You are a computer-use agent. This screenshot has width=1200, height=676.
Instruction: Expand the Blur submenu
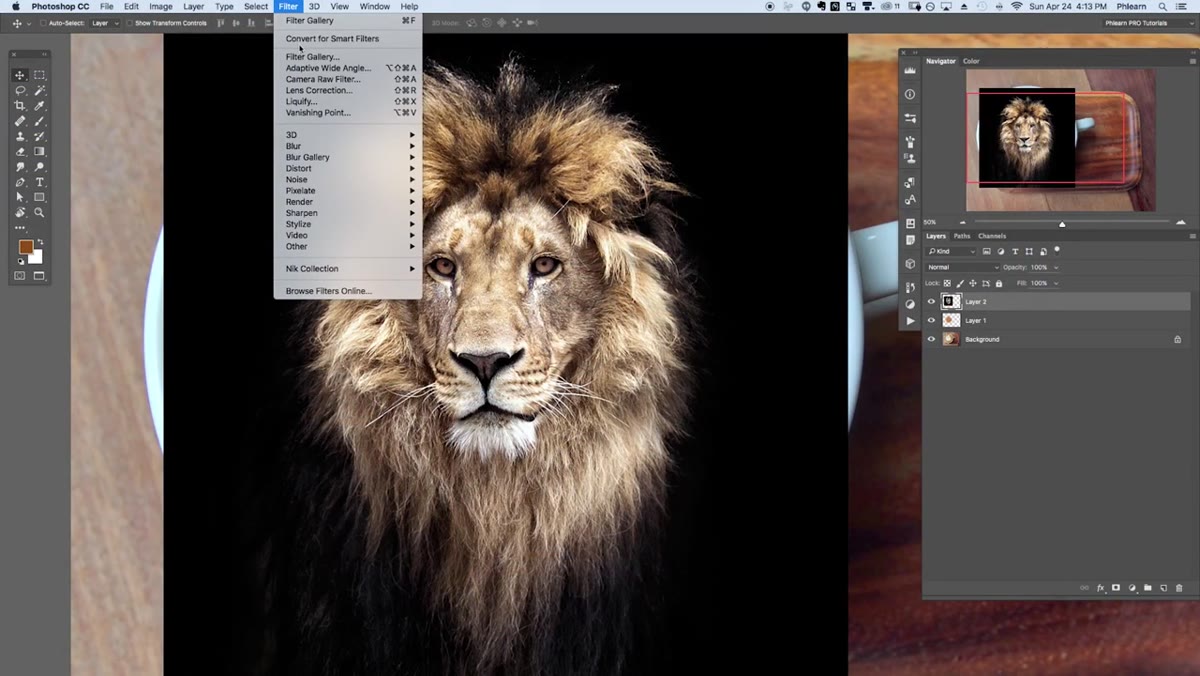tap(348, 146)
